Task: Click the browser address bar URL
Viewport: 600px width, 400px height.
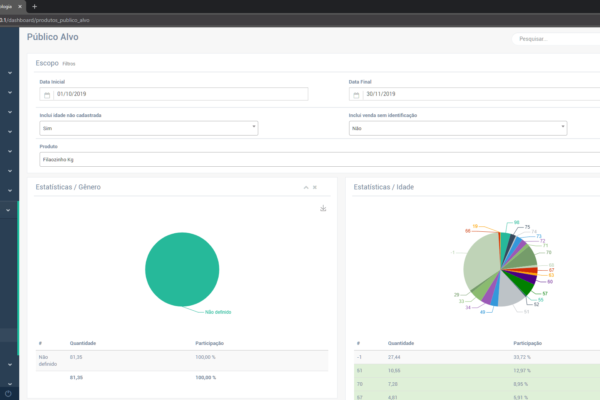Action: pyautogui.click(x=45, y=20)
